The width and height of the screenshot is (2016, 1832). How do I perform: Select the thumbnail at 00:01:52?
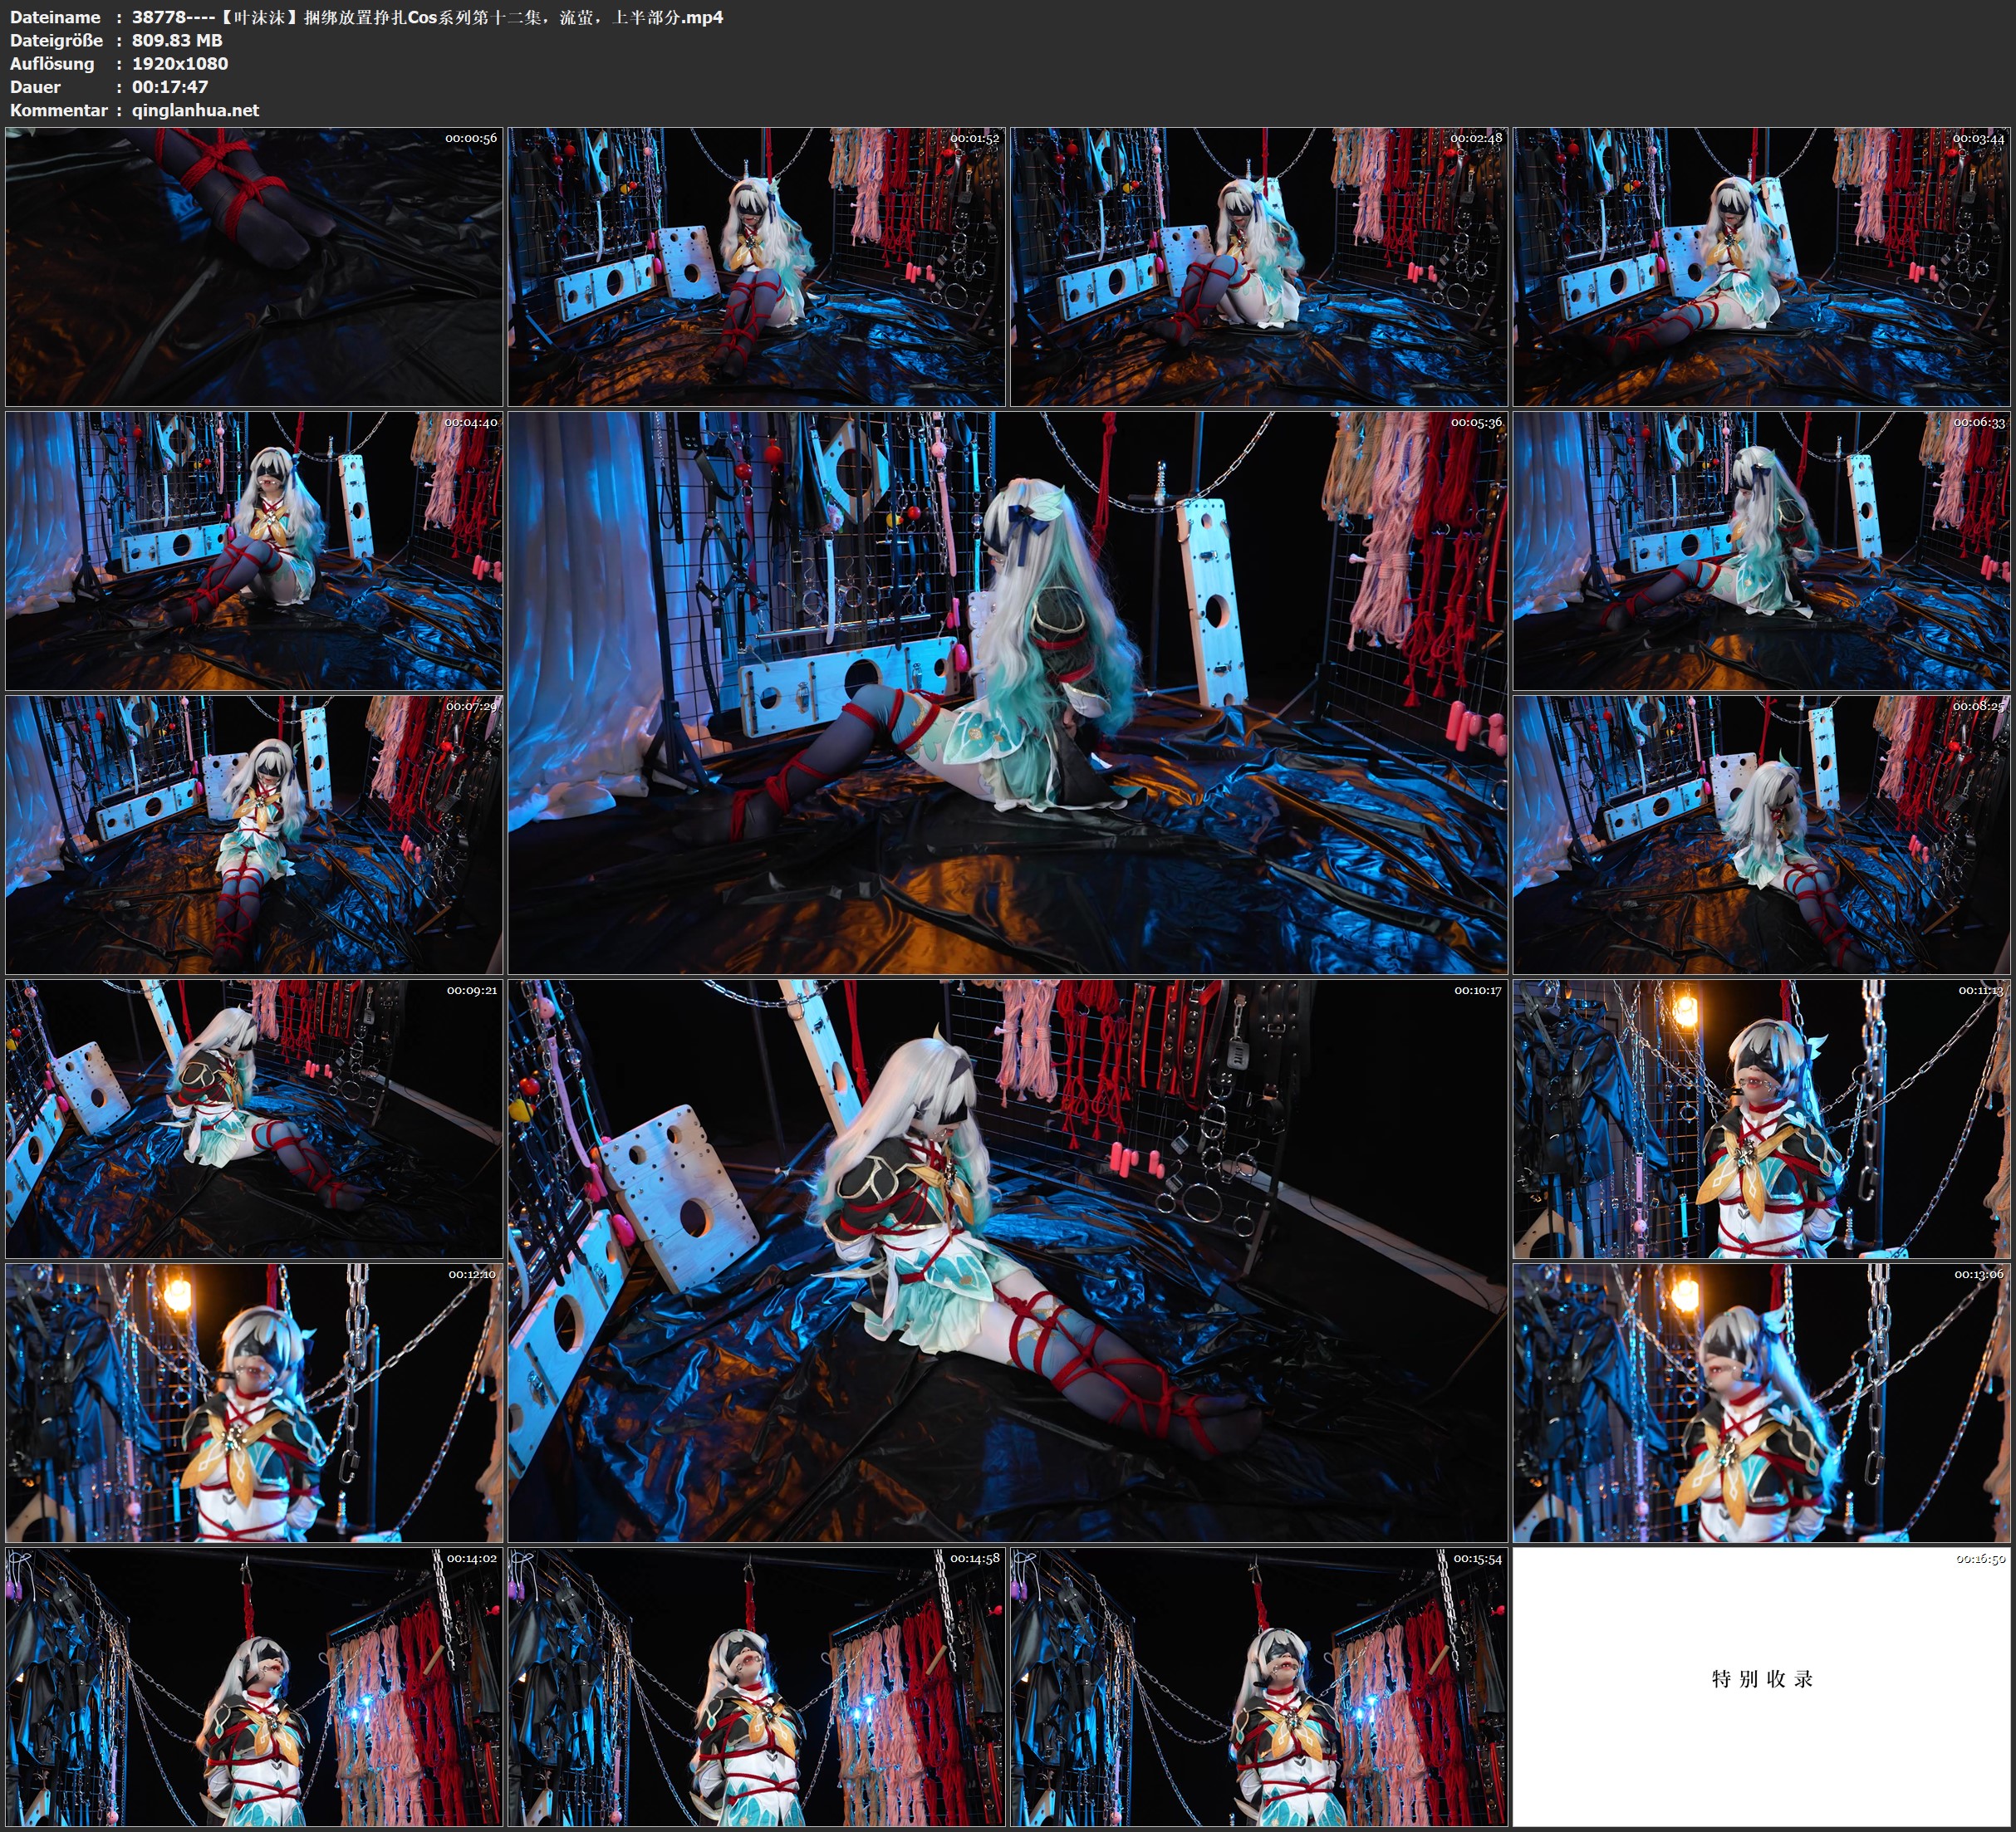(756, 266)
